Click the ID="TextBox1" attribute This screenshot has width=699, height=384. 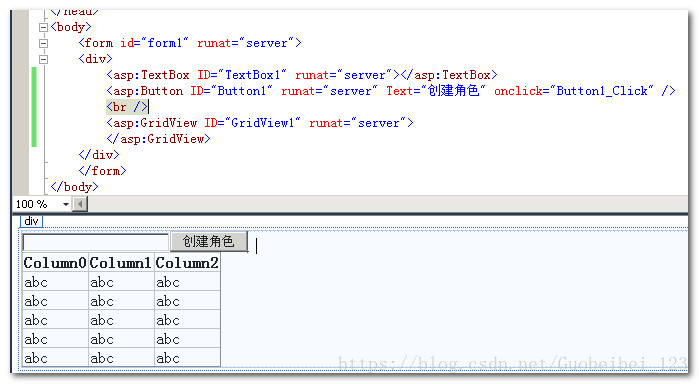(x=242, y=75)
